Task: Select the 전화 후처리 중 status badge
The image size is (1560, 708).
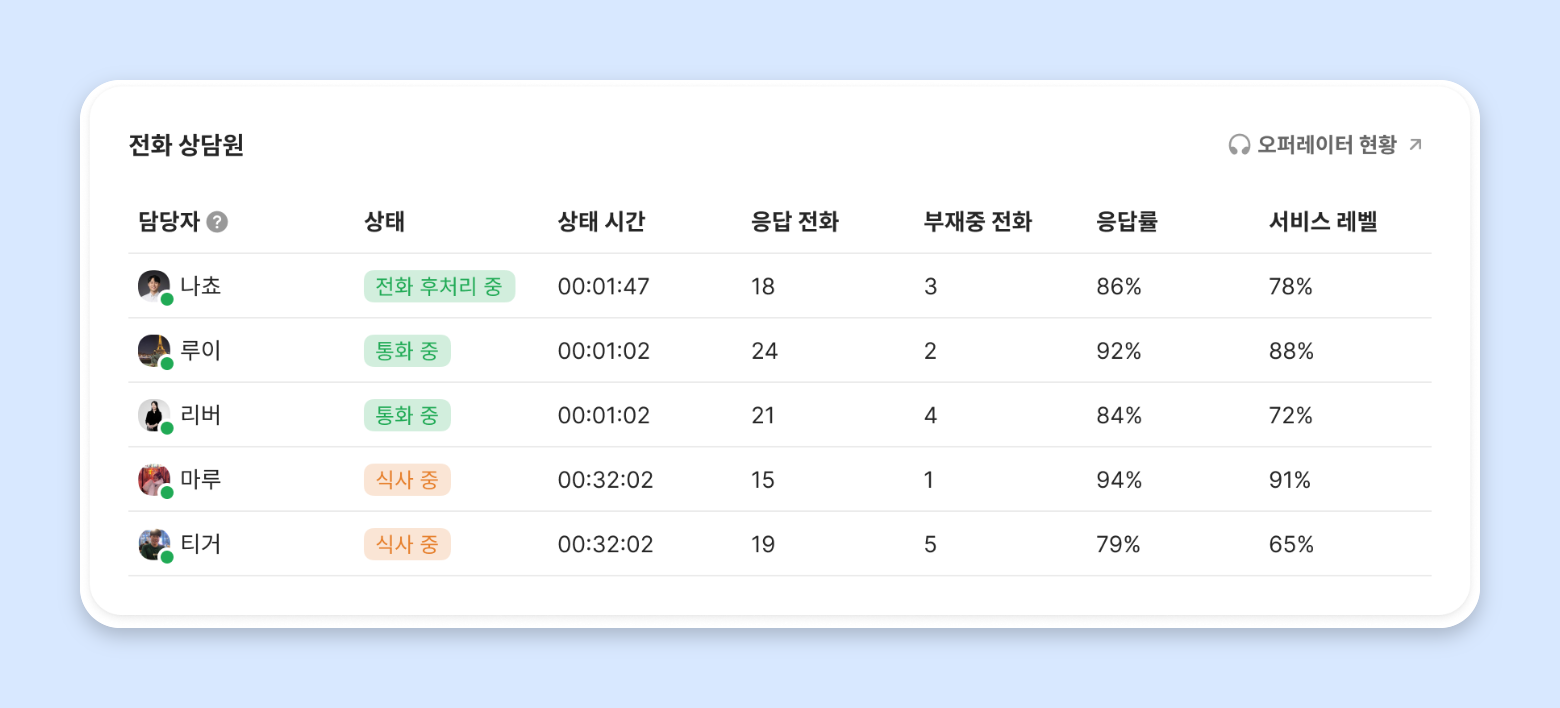Action: [x=439, y=286]
